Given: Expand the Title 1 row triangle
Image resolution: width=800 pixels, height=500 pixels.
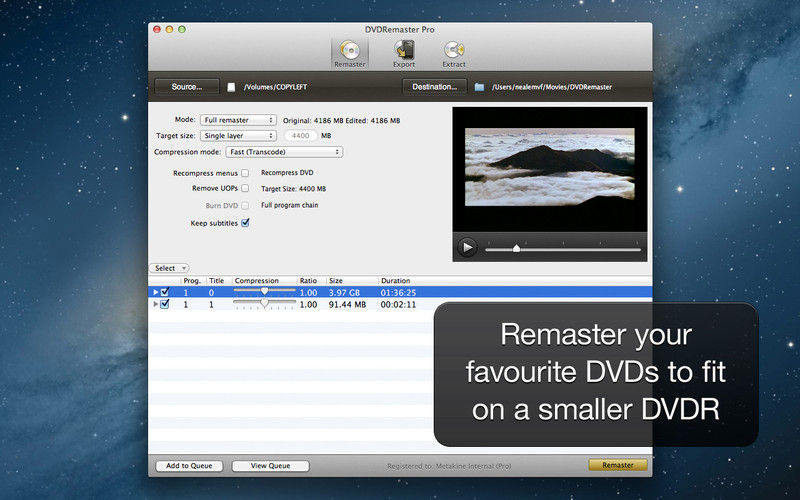Looking at the screenshot, I should [156, 304].
